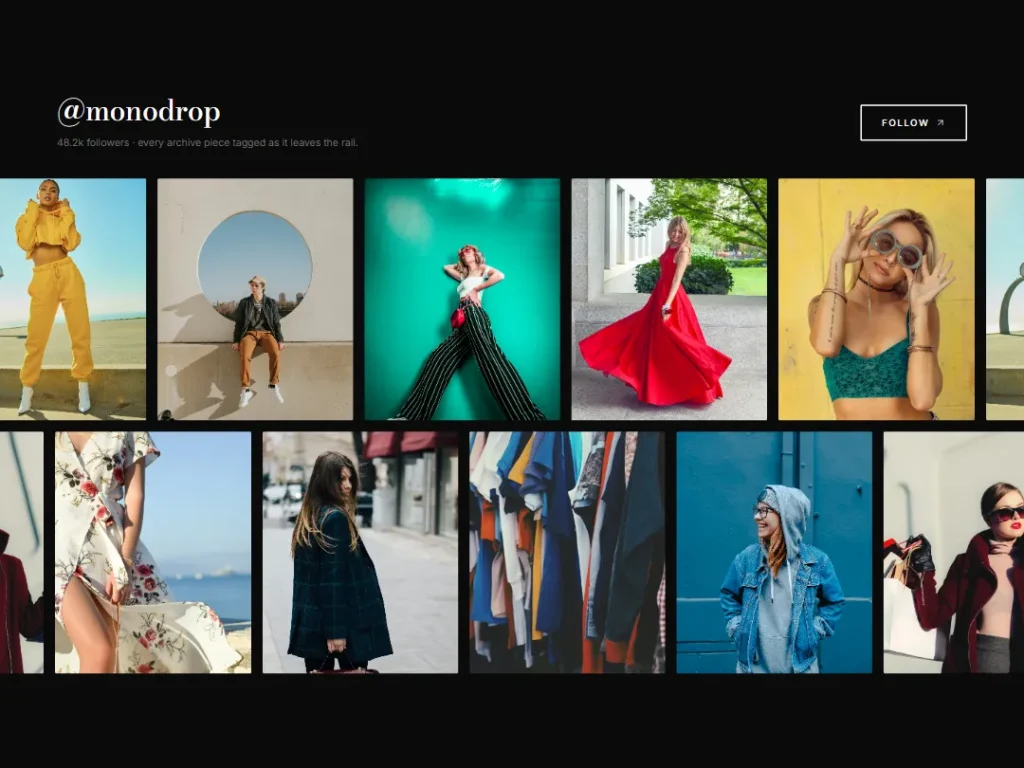Open the yellow wall round sunglasses photo
Screen dimensions: 1024x768
click(x=876, y=299)
